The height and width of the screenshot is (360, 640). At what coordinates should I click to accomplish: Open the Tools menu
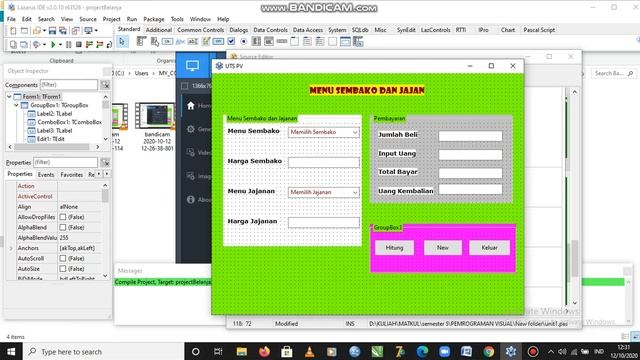(177, 19)
